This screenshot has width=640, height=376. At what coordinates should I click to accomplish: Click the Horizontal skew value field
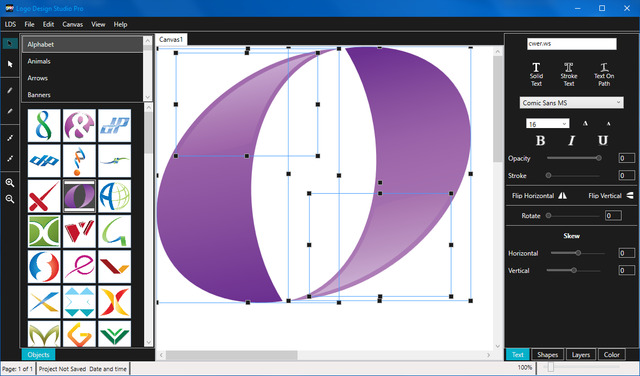[x=627, y=253]
